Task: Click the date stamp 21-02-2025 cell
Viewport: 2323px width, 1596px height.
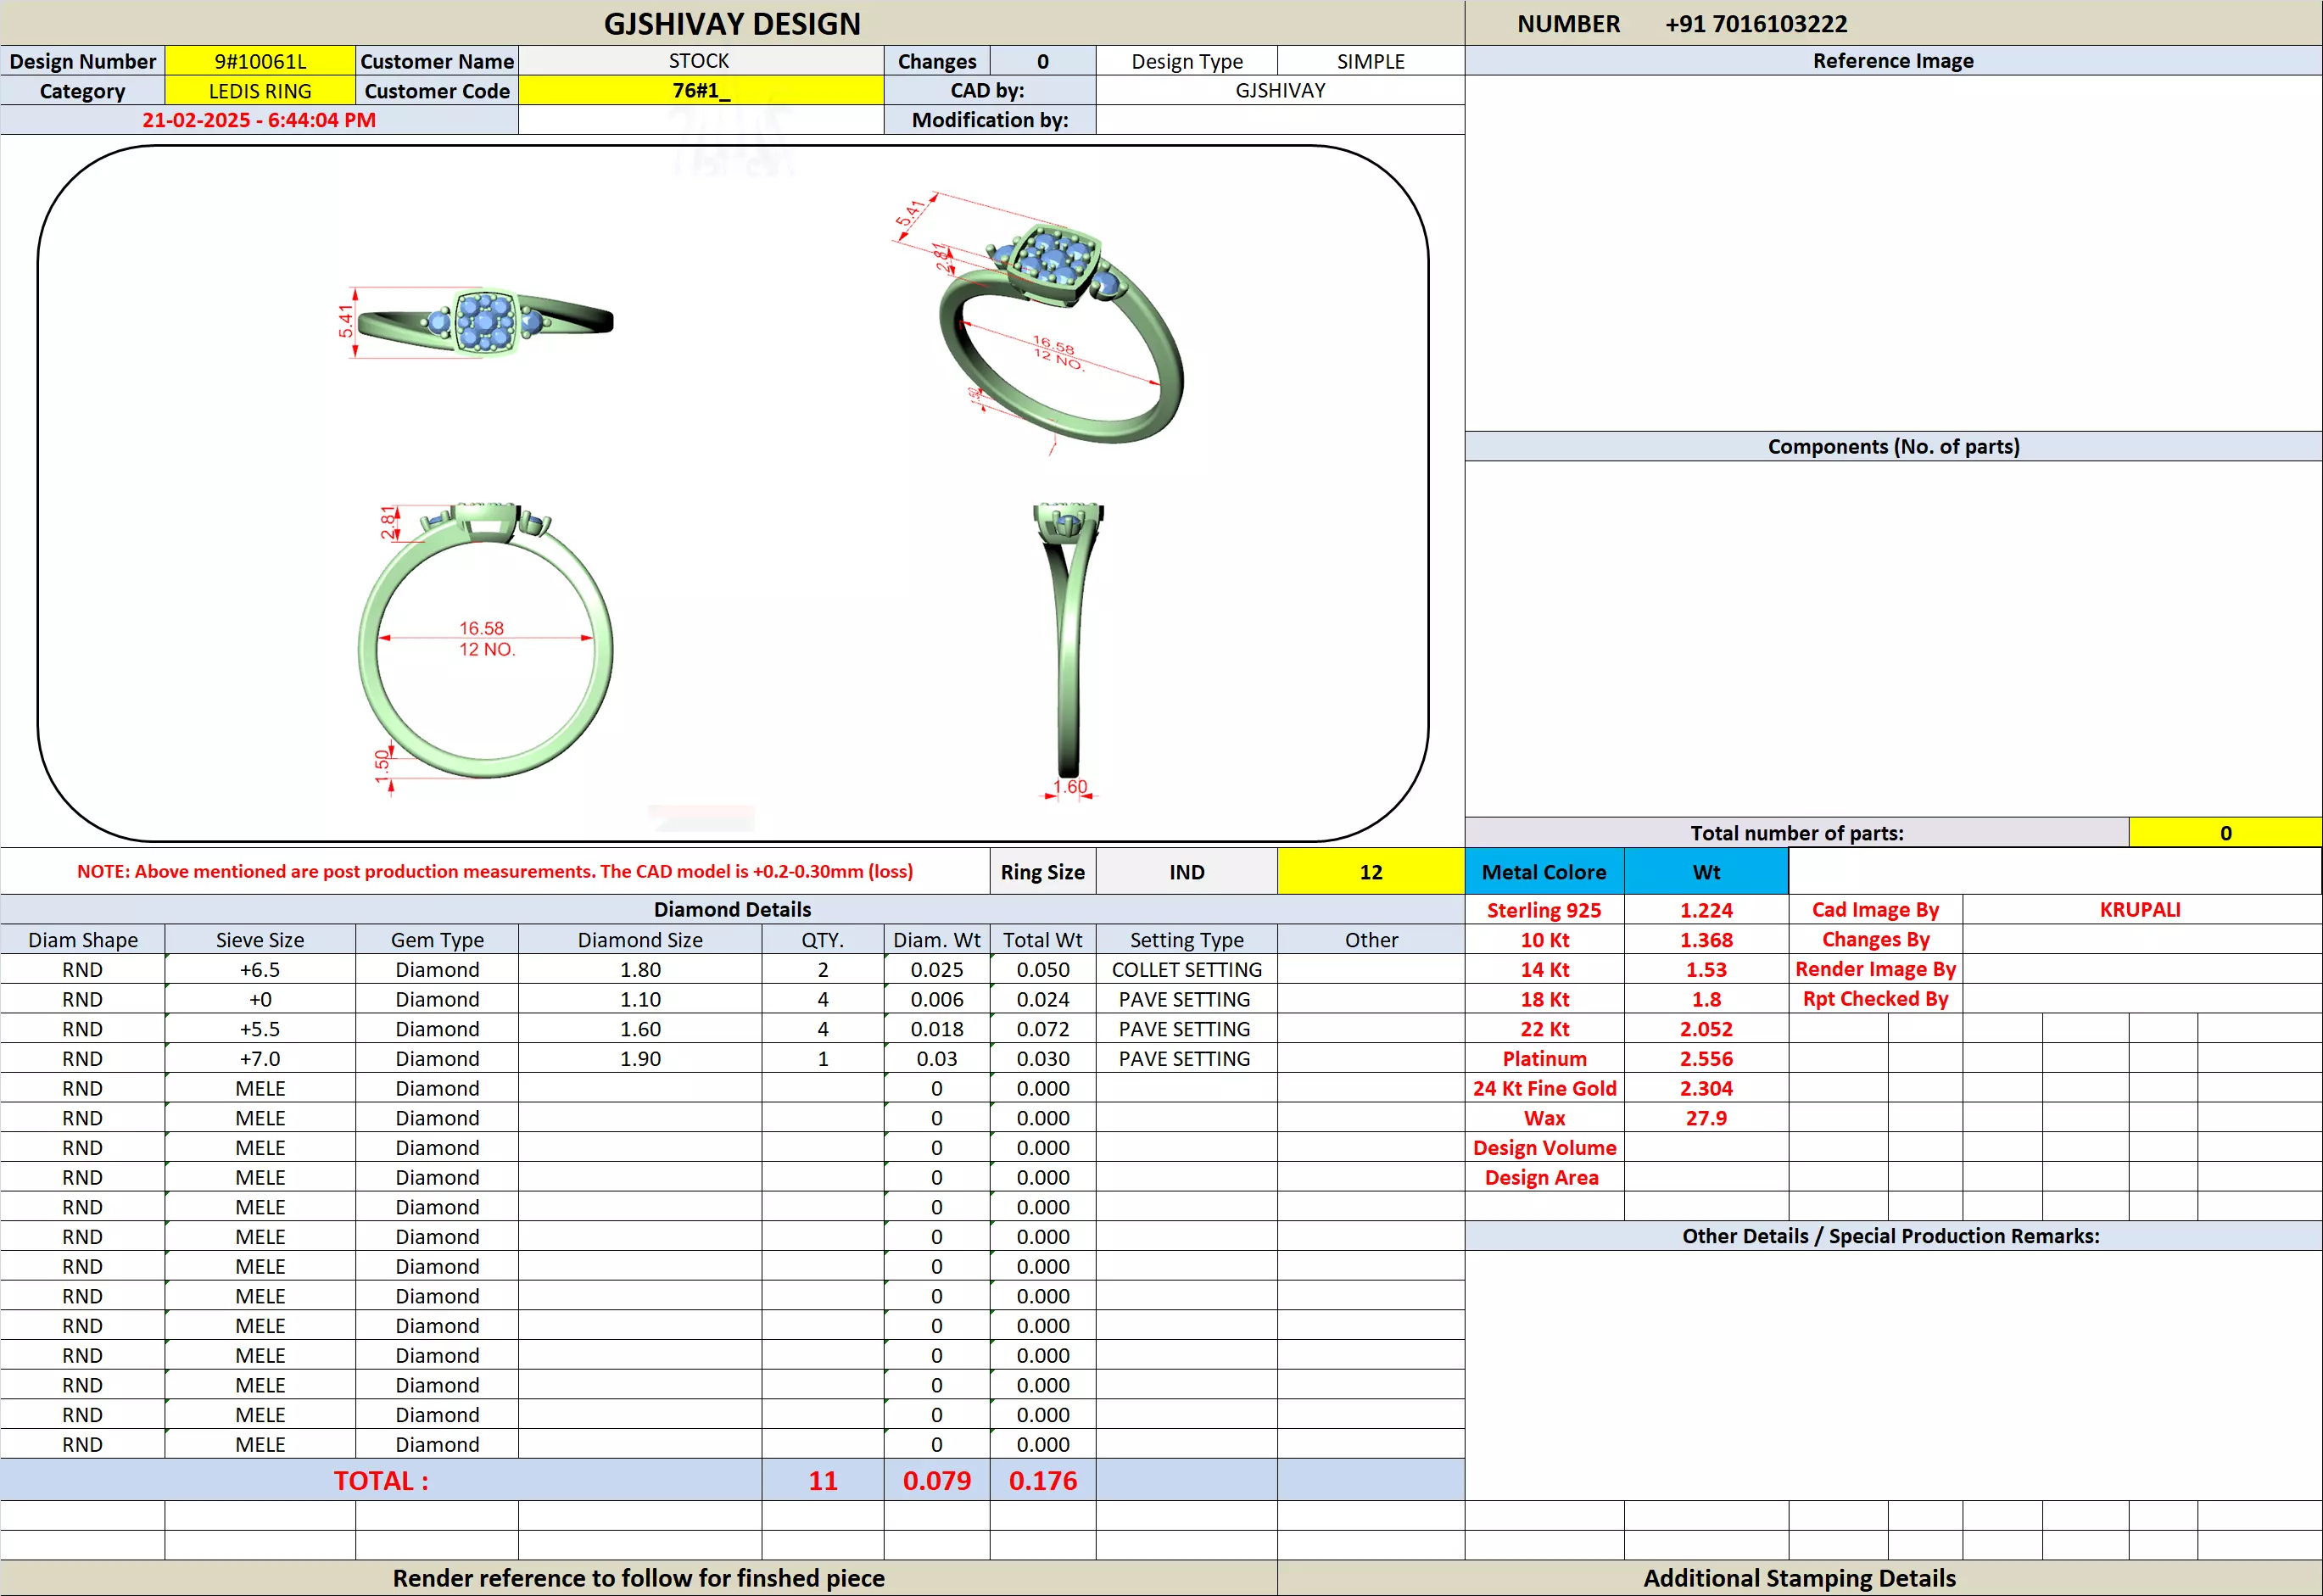Action: click(259, 120)
